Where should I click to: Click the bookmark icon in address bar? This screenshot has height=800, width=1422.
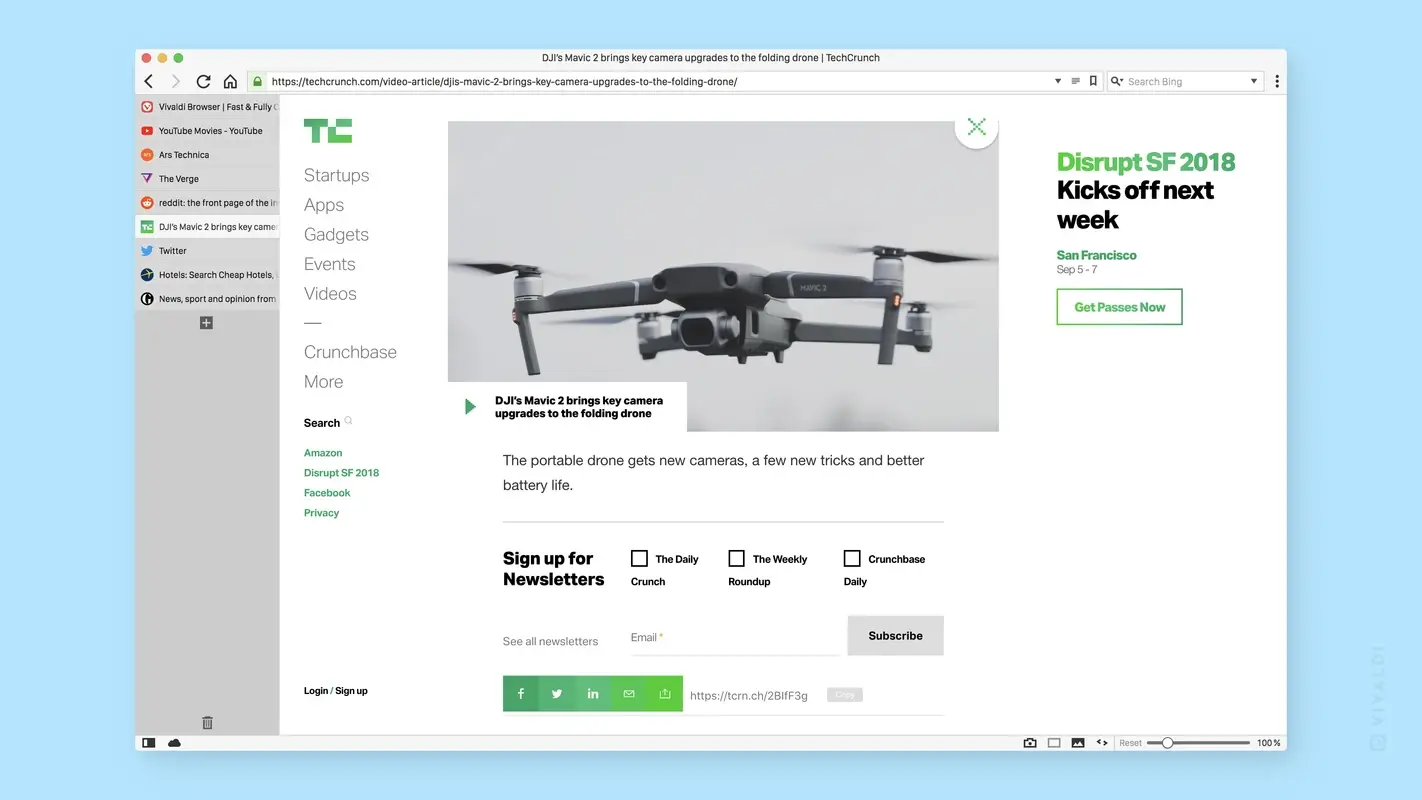coord(1093,82)
